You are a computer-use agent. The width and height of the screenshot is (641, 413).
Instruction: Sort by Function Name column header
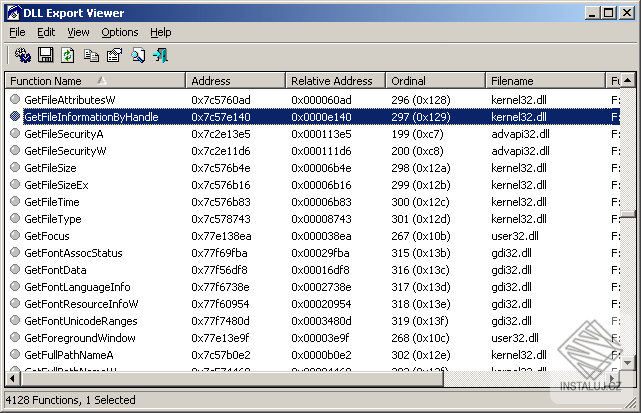tap(95, 81)
